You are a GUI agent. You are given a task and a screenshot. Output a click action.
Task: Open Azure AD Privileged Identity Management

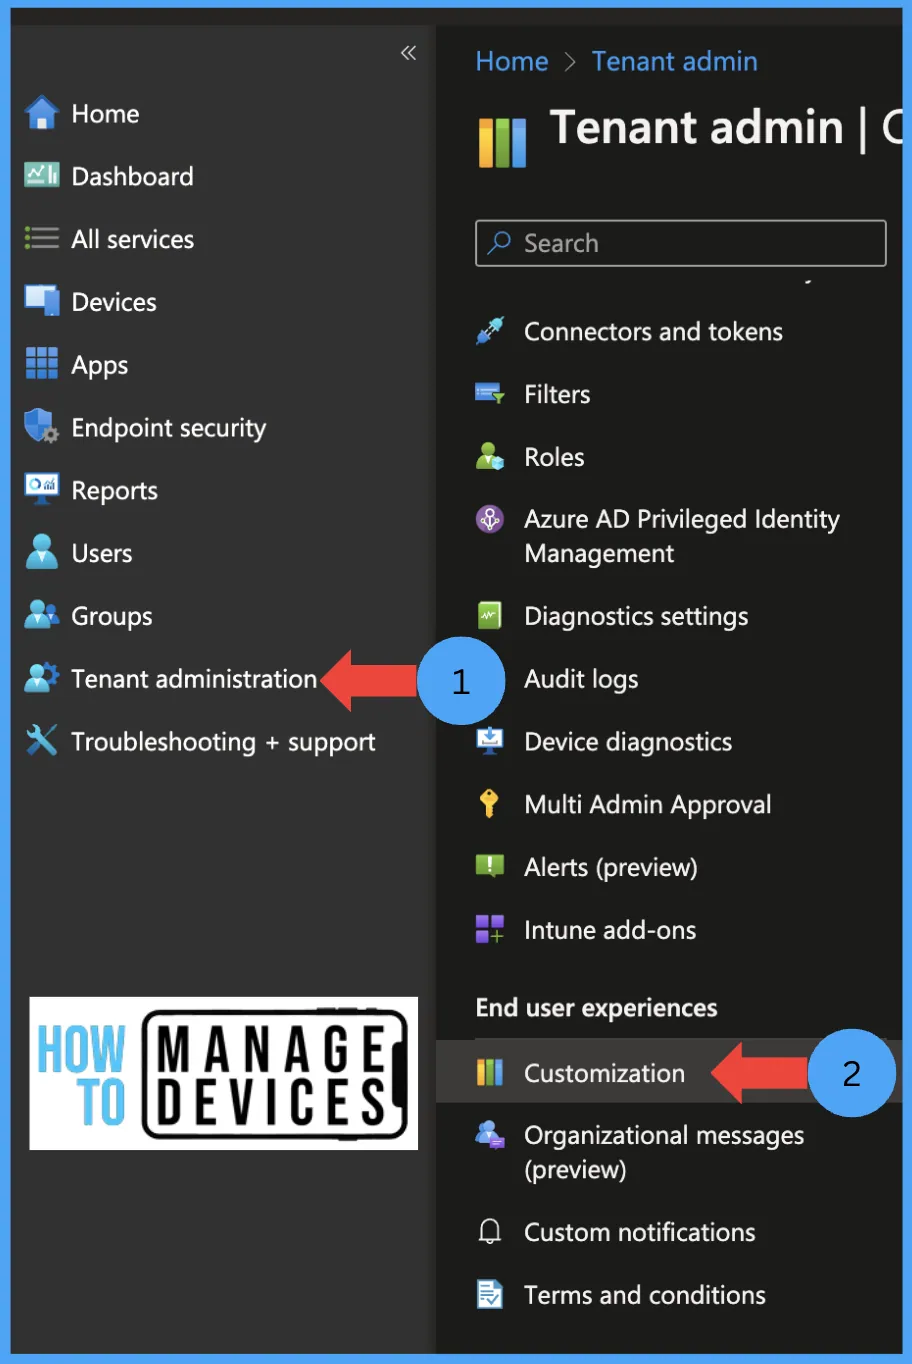[682, 536]
